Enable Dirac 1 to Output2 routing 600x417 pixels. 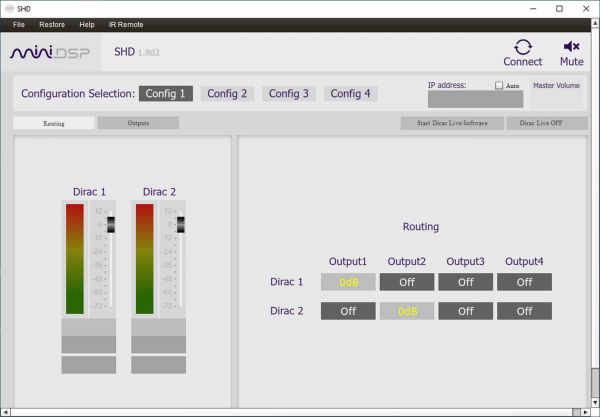(407, 283)
